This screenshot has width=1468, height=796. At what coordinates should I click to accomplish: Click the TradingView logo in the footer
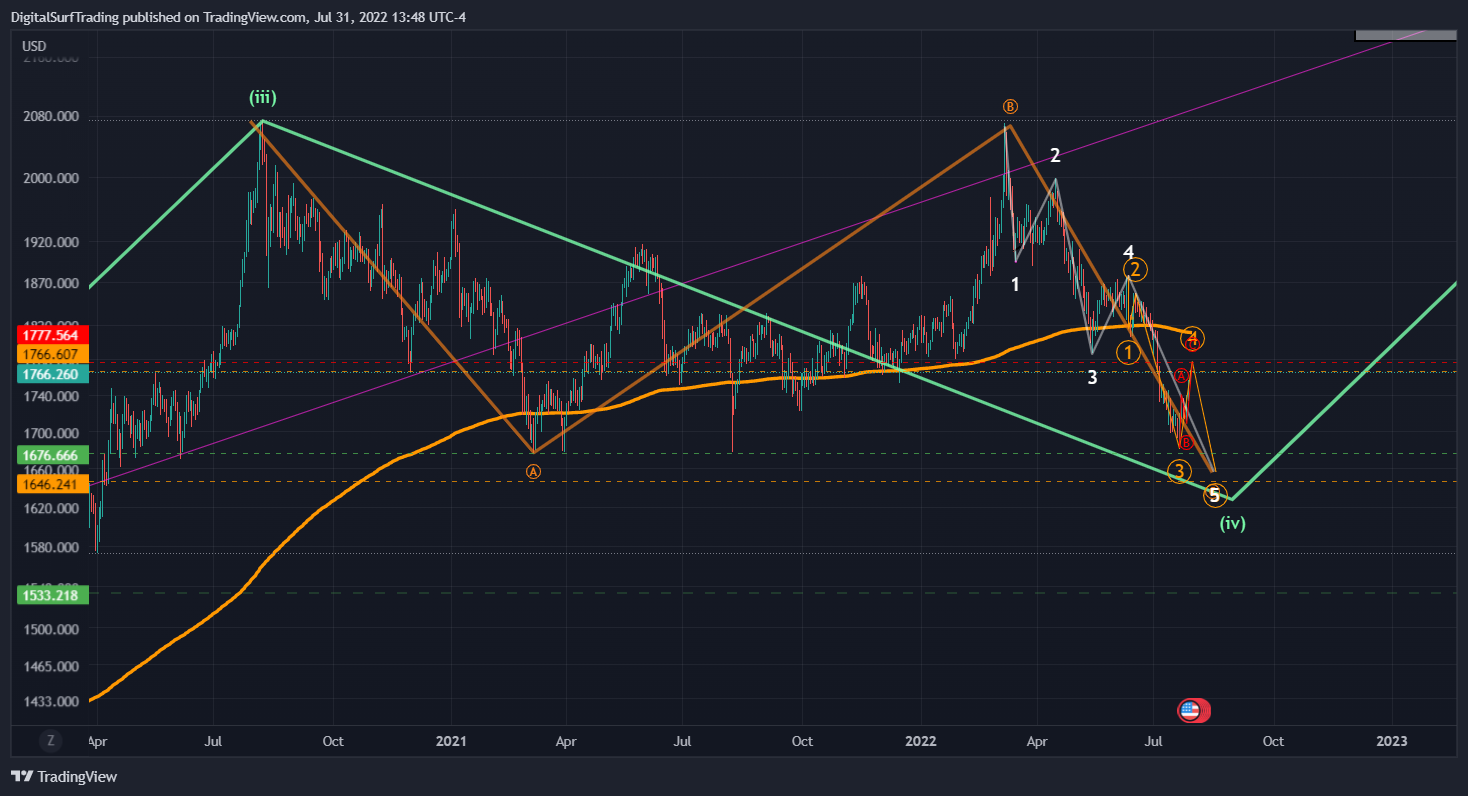click(x=64, y=776)
